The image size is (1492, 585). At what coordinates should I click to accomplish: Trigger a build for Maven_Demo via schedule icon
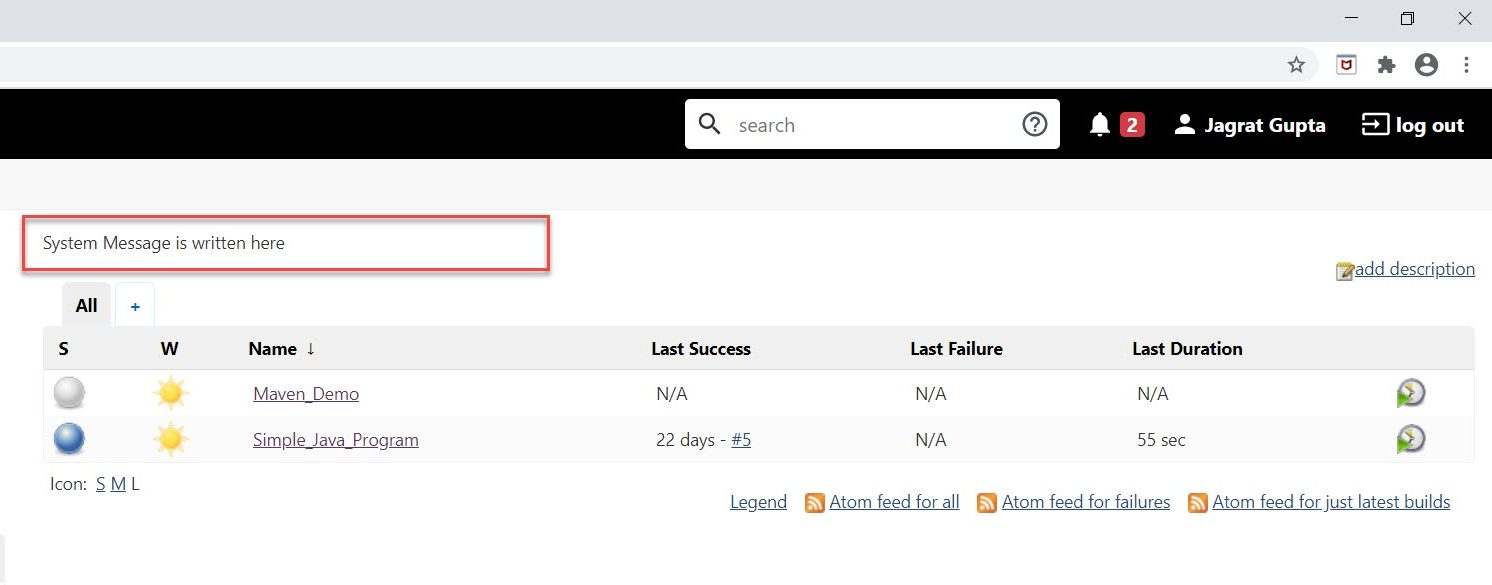(x=1410, y=393)
